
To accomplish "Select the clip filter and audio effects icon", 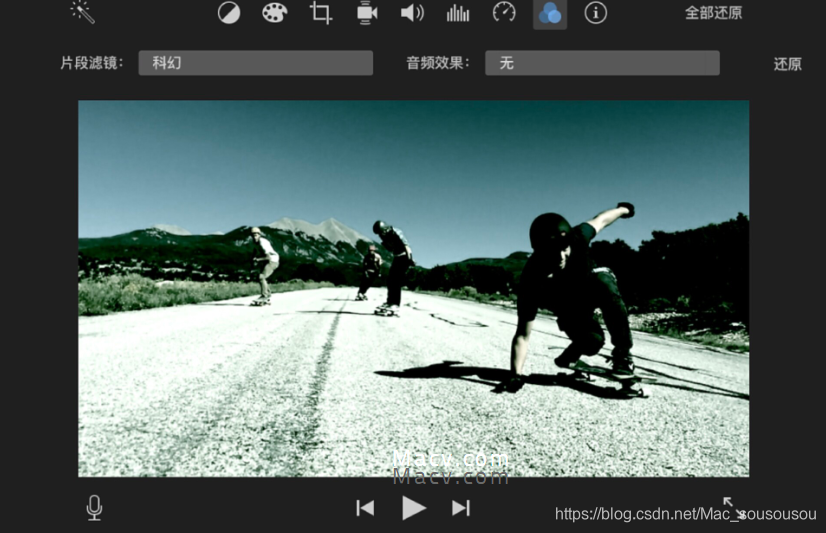I will (x=550, y=13).
